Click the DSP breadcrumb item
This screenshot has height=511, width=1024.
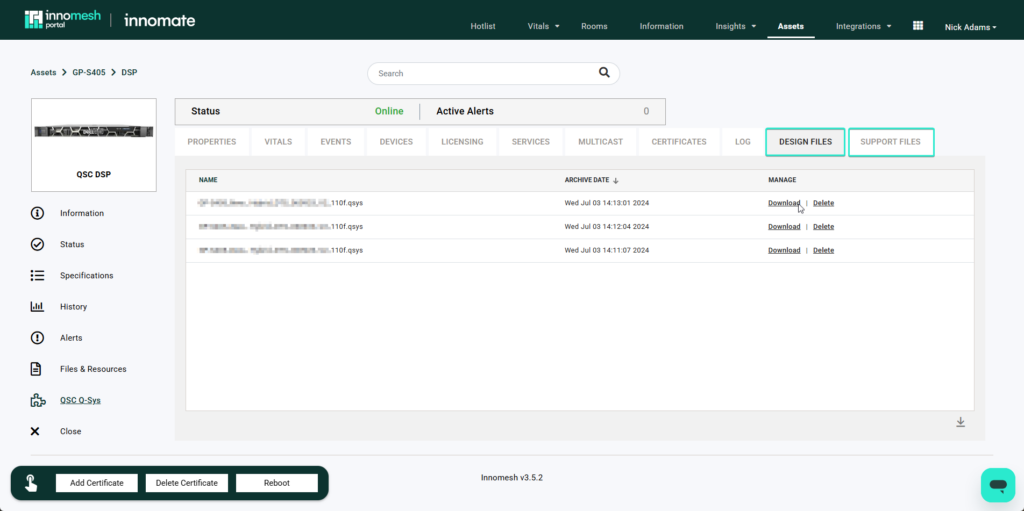pos(129,73)
